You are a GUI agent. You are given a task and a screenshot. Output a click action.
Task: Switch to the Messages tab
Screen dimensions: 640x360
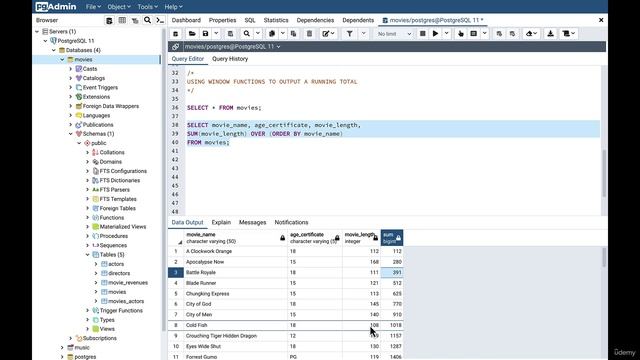252,222
